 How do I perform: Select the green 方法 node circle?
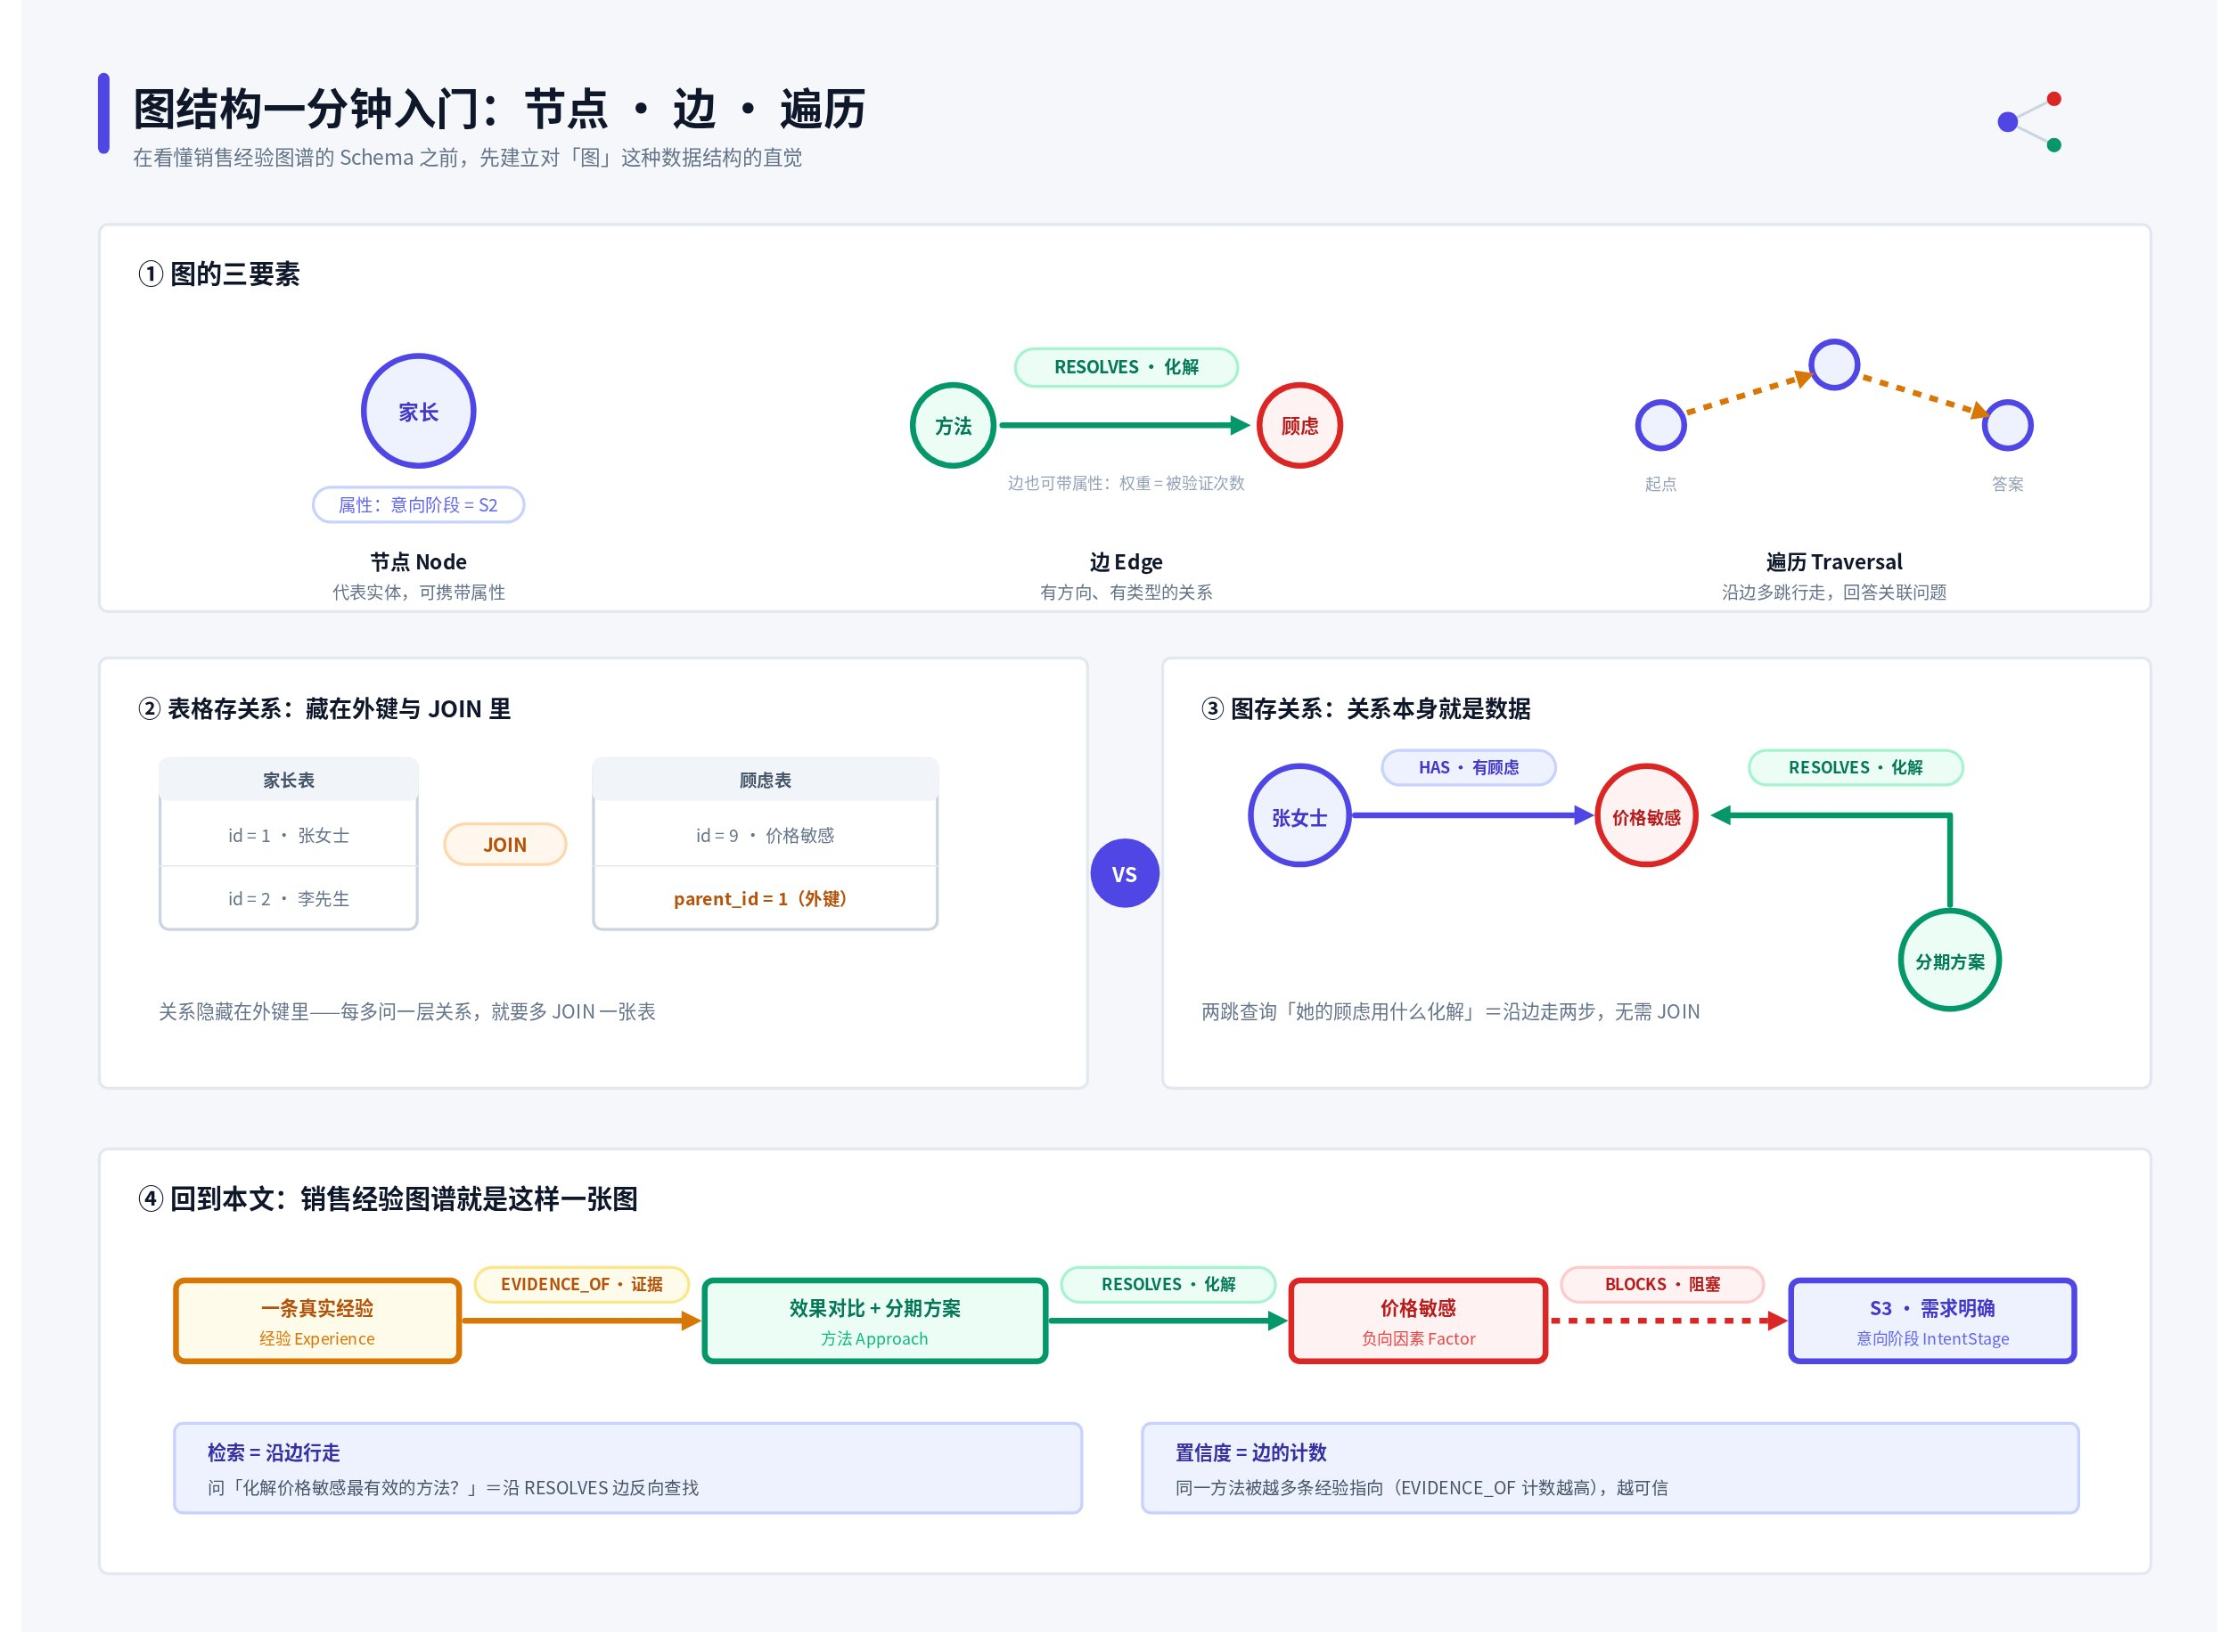pos(953,426)
